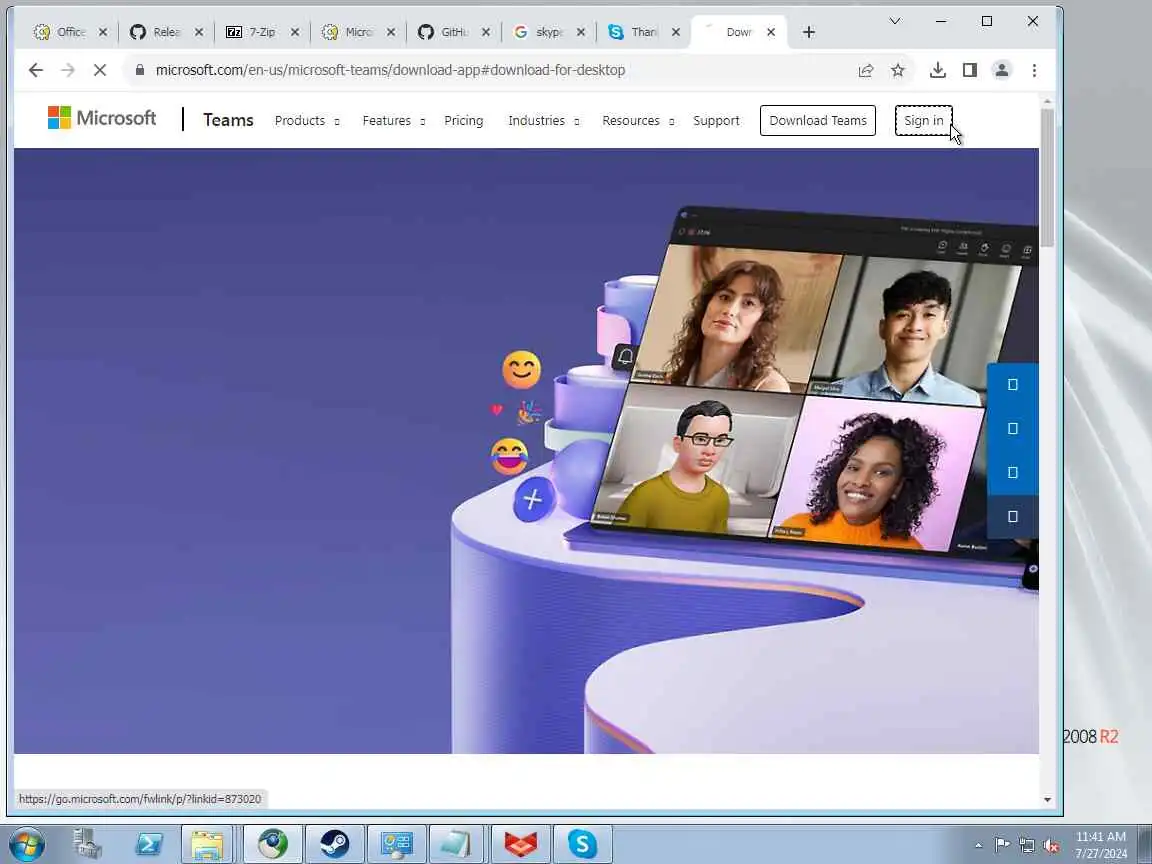The width and height of the screenshot is (1152, 864).
Task: Close the current Download tab
Action: [x=771, y=32]
